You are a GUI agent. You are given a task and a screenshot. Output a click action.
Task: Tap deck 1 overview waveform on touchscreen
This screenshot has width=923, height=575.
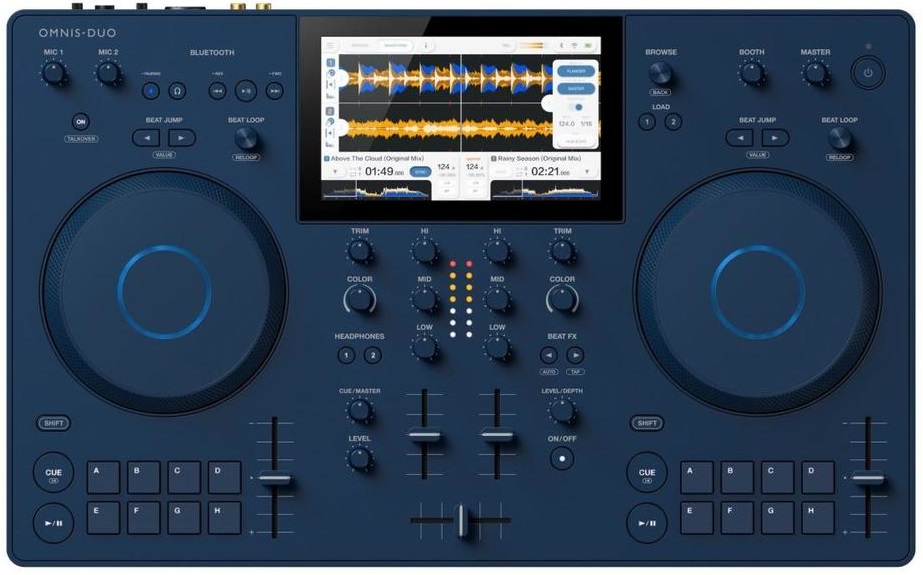pos(377,190)
